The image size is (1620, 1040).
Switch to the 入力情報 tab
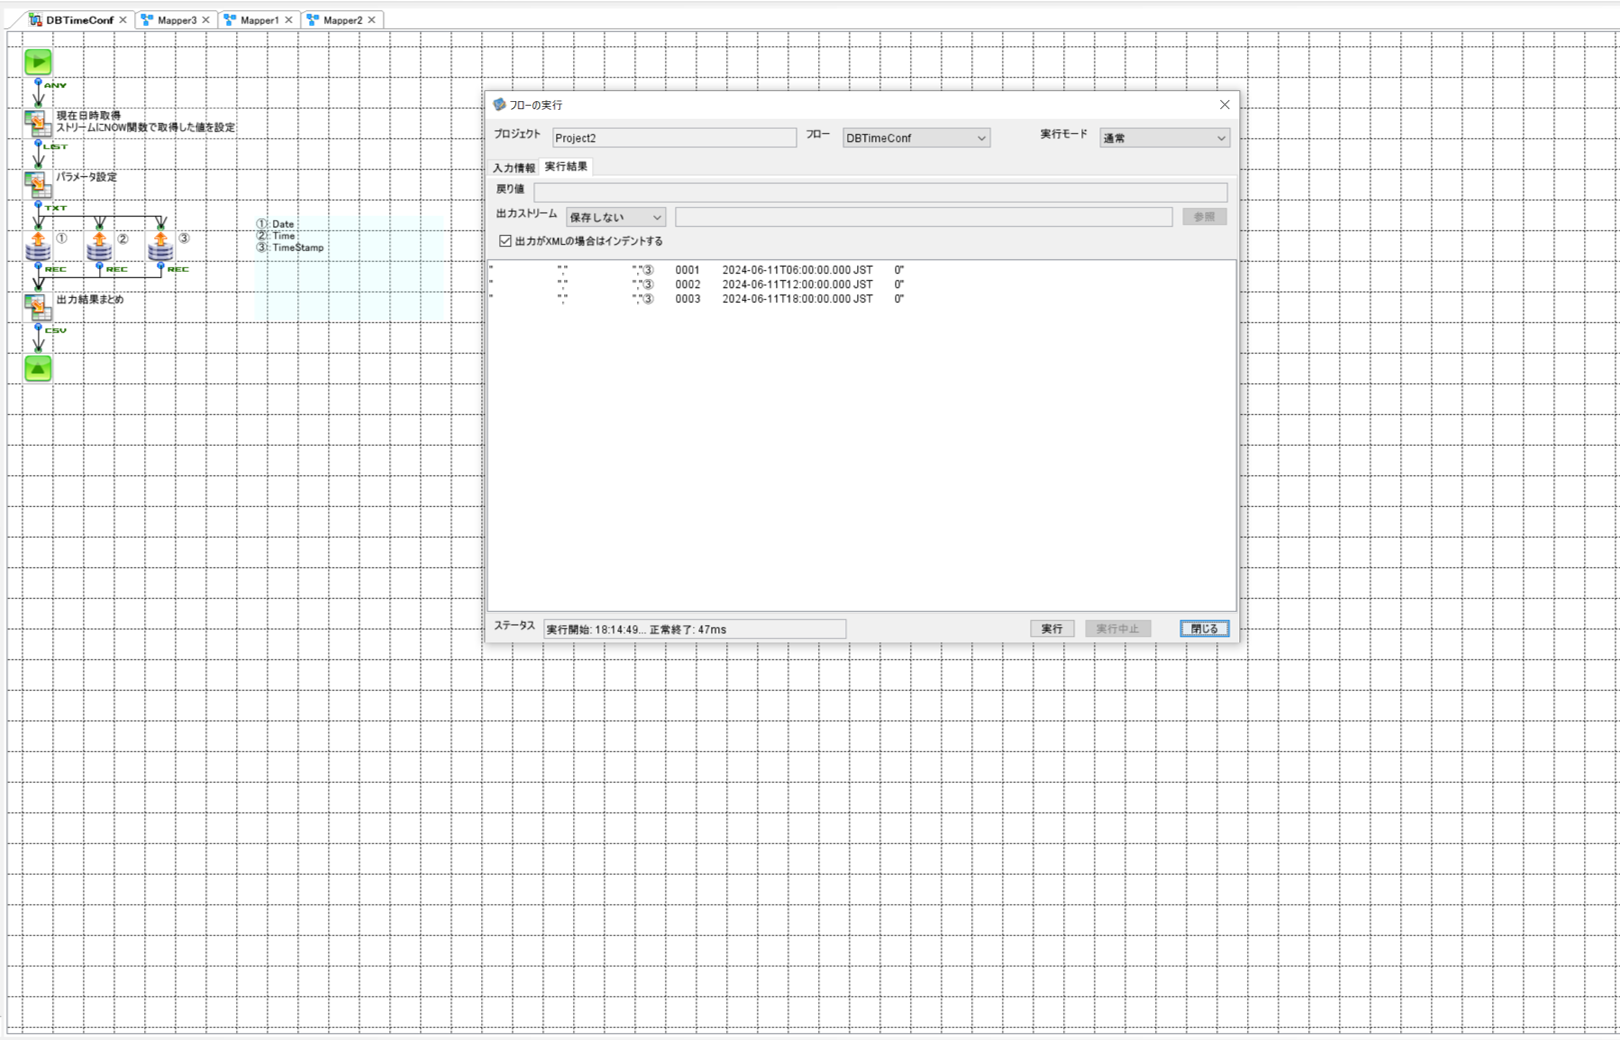[513, 168]
